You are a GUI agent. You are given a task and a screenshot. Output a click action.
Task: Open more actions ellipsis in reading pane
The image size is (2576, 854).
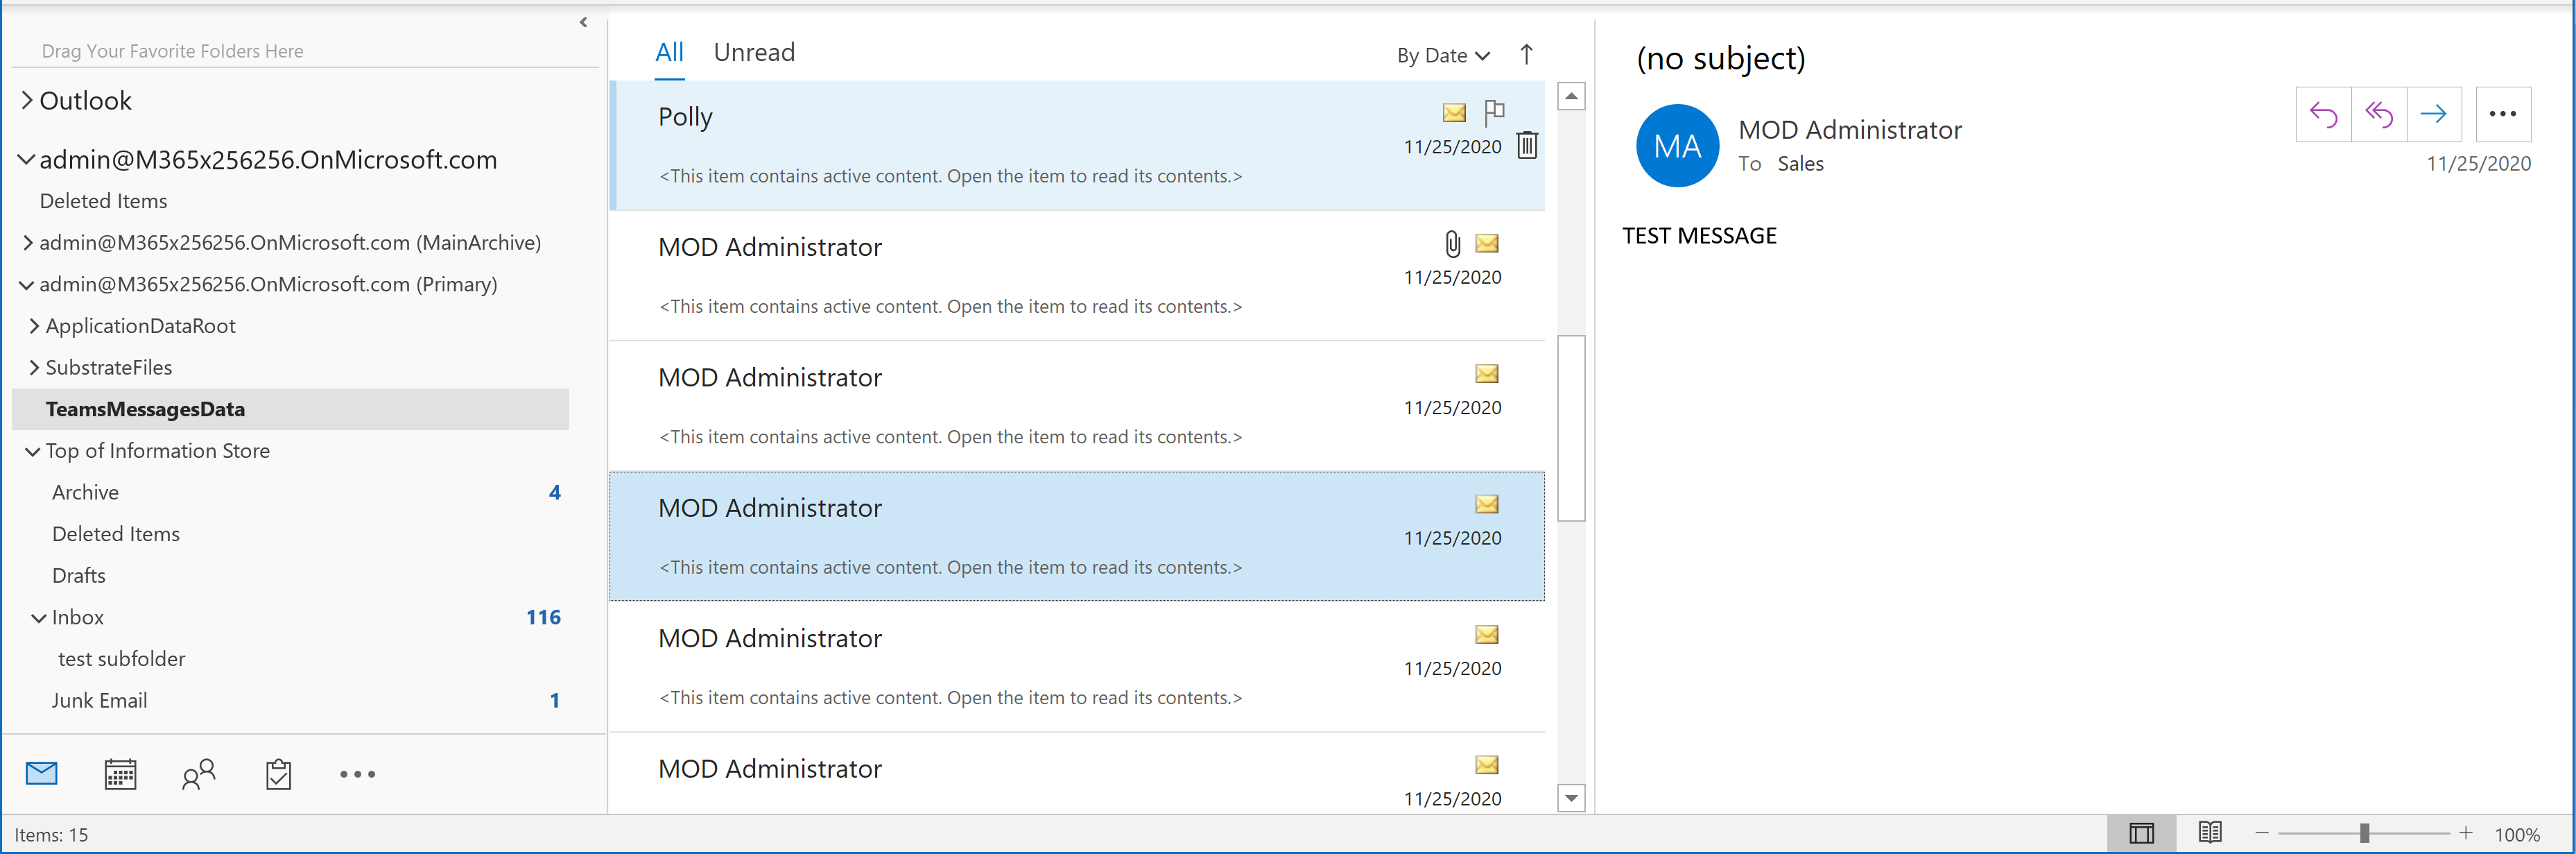point(2502,115)
